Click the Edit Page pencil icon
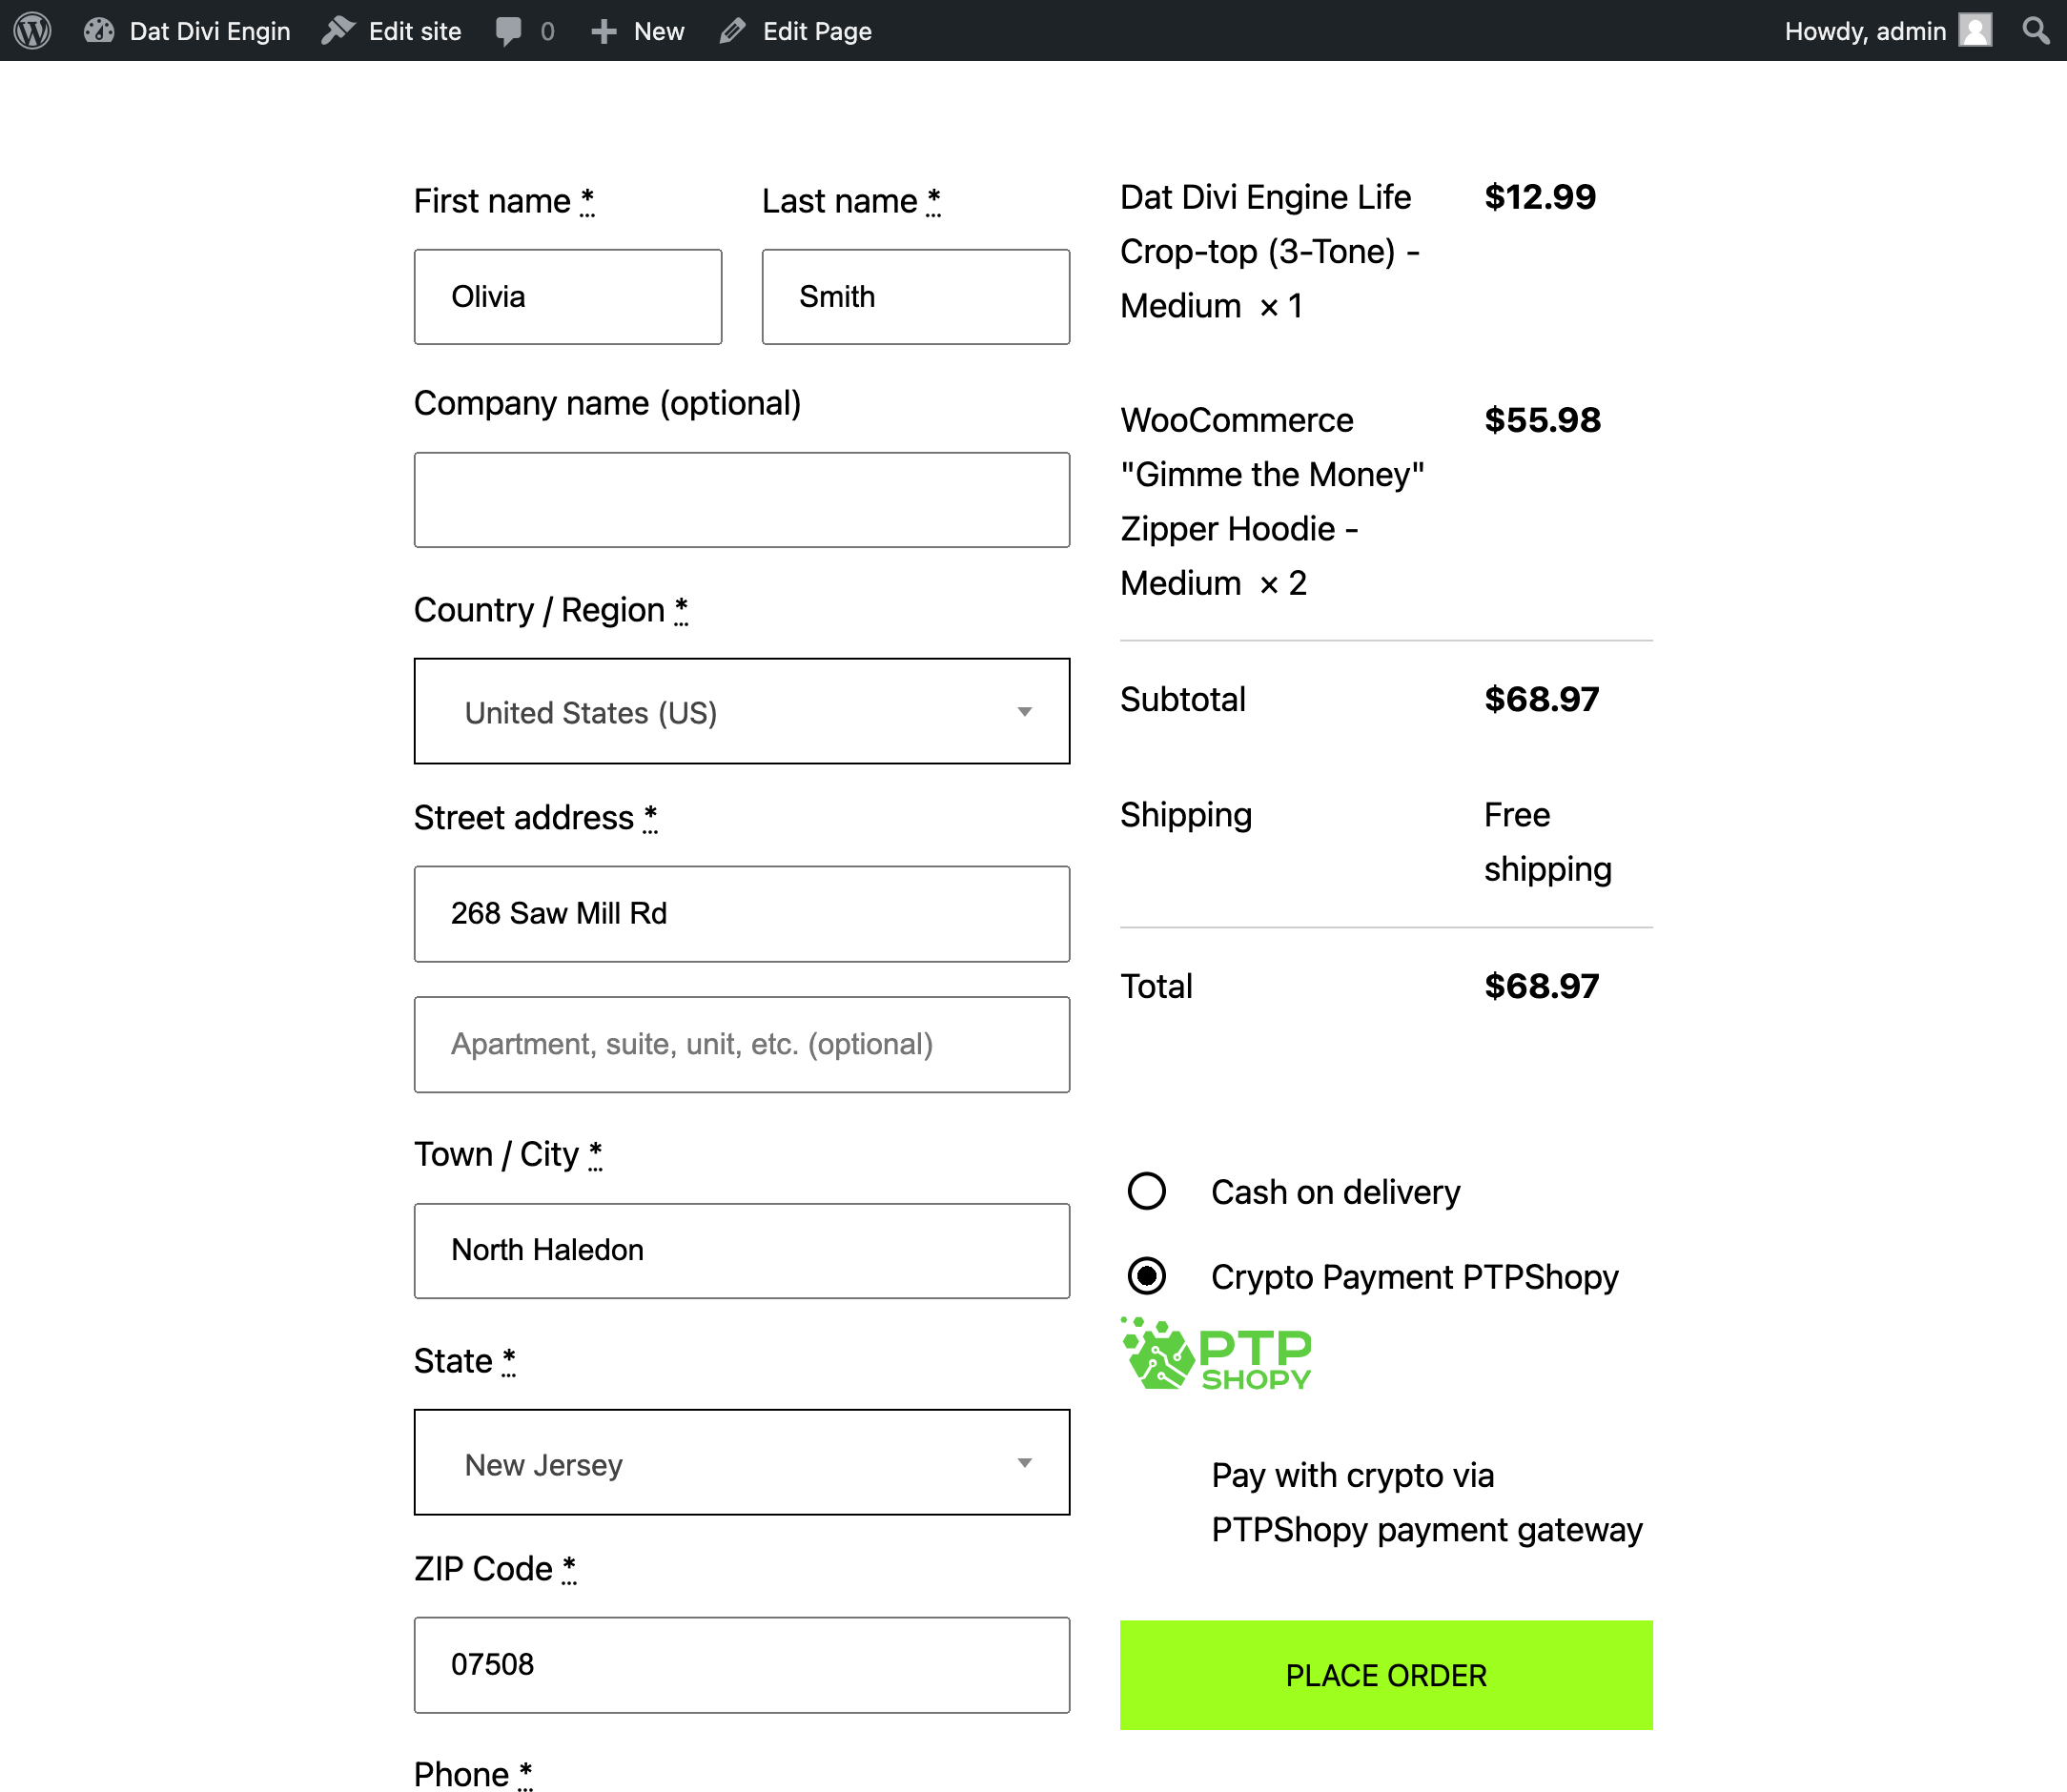The height and width of the screenshot is (1792, 2067). (x=733, y=31)
